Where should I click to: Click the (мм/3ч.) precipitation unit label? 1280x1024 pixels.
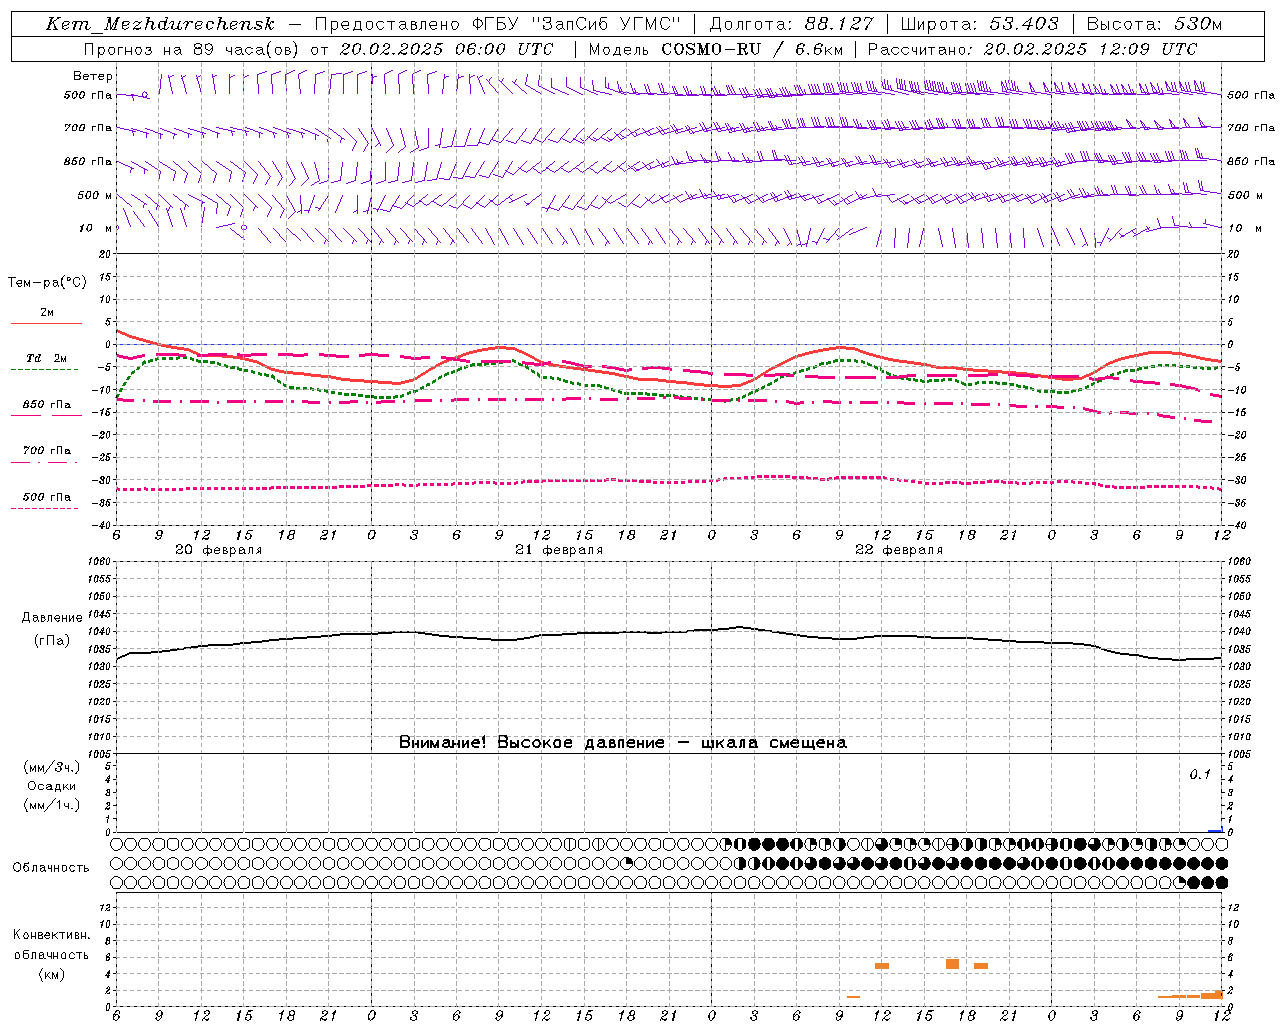pos(51,767)
